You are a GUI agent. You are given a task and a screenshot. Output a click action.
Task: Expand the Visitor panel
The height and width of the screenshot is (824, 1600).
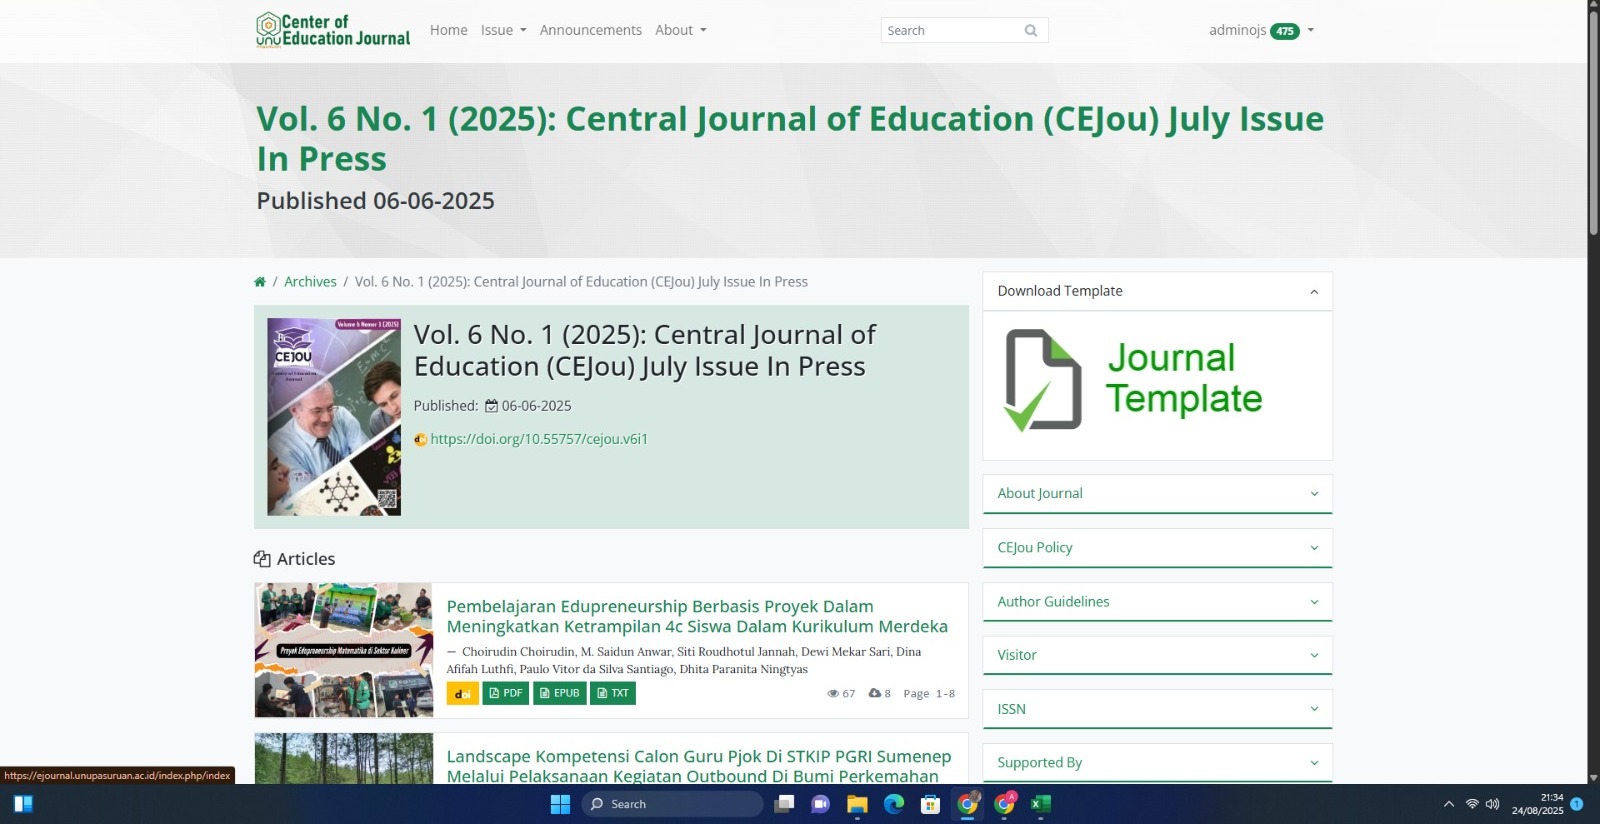click(x=1157, y=655)
